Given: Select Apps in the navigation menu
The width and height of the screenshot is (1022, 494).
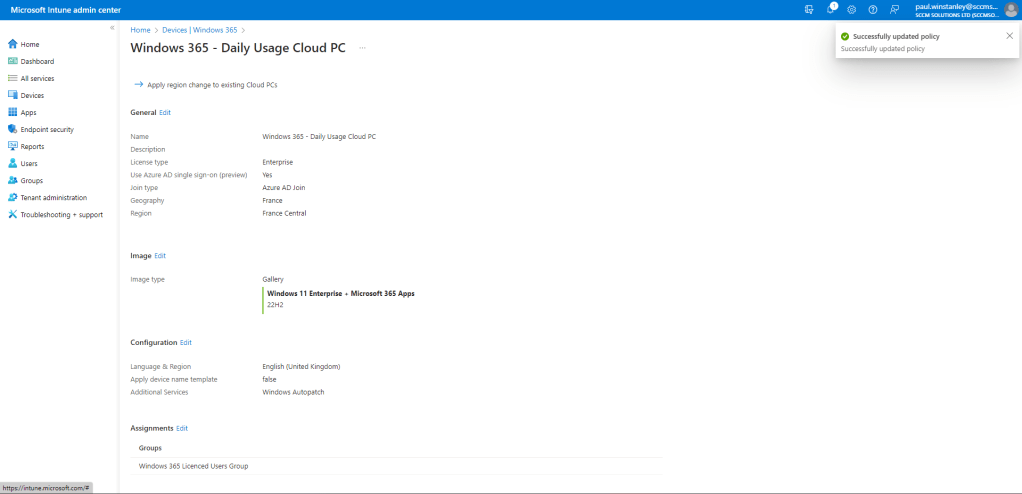Looking at the screenshot, I should tap(28, 112).
